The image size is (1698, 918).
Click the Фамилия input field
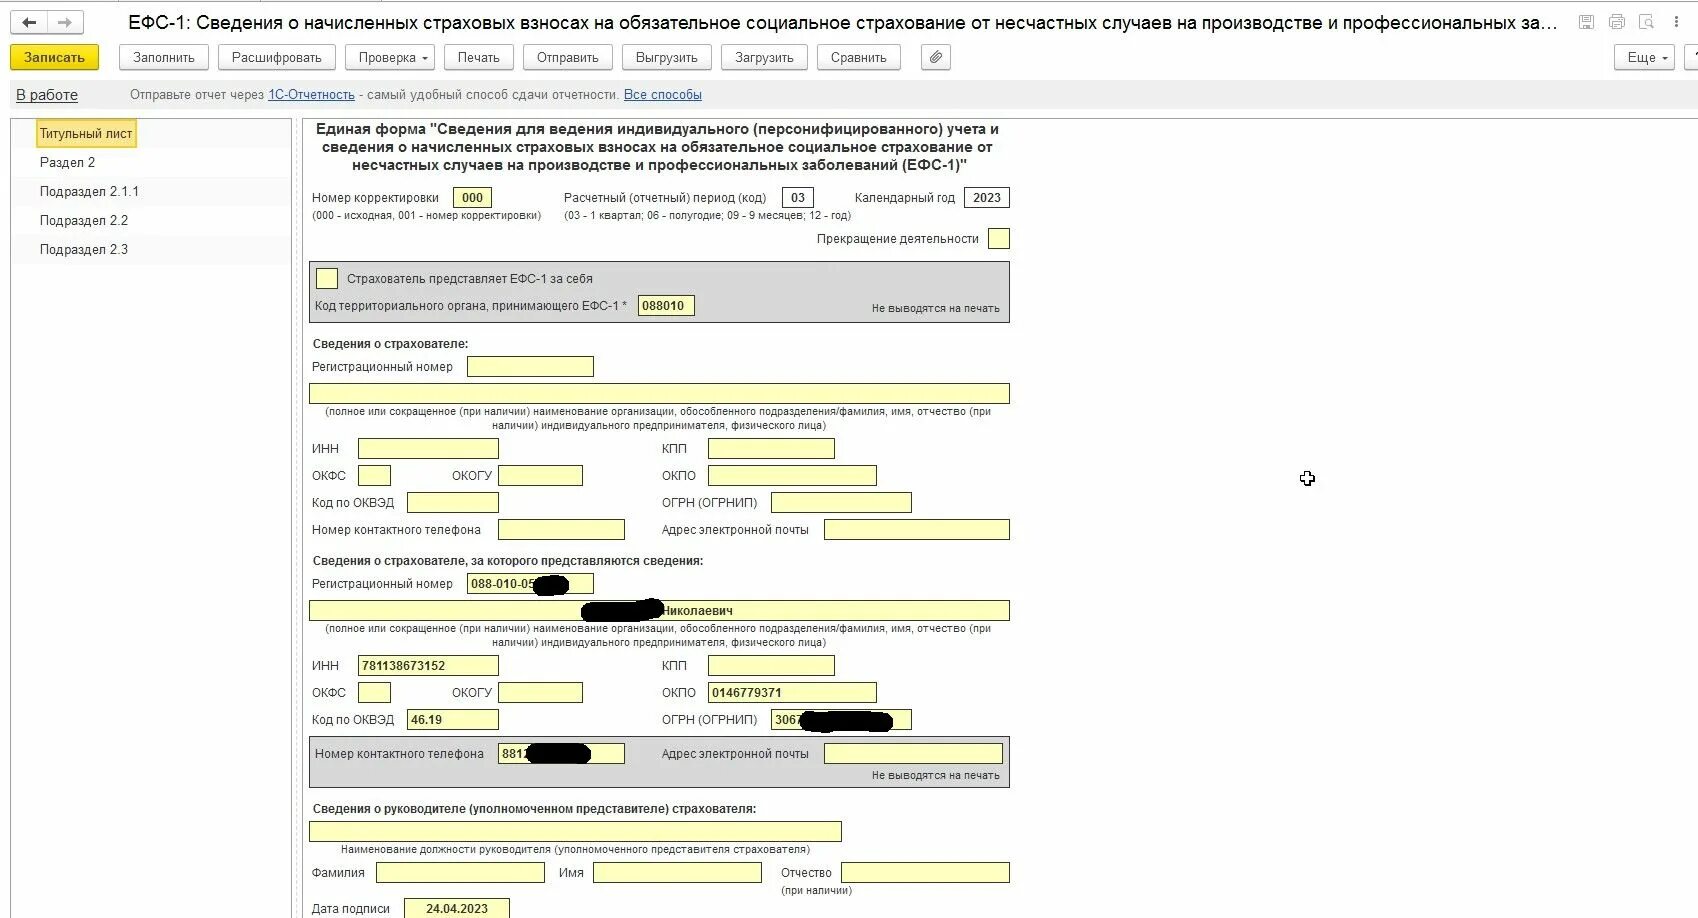pos(460,873)
